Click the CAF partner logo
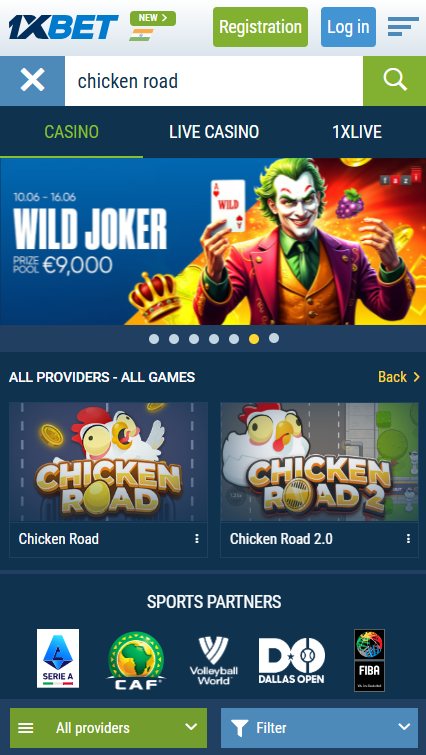 point(136,661)
